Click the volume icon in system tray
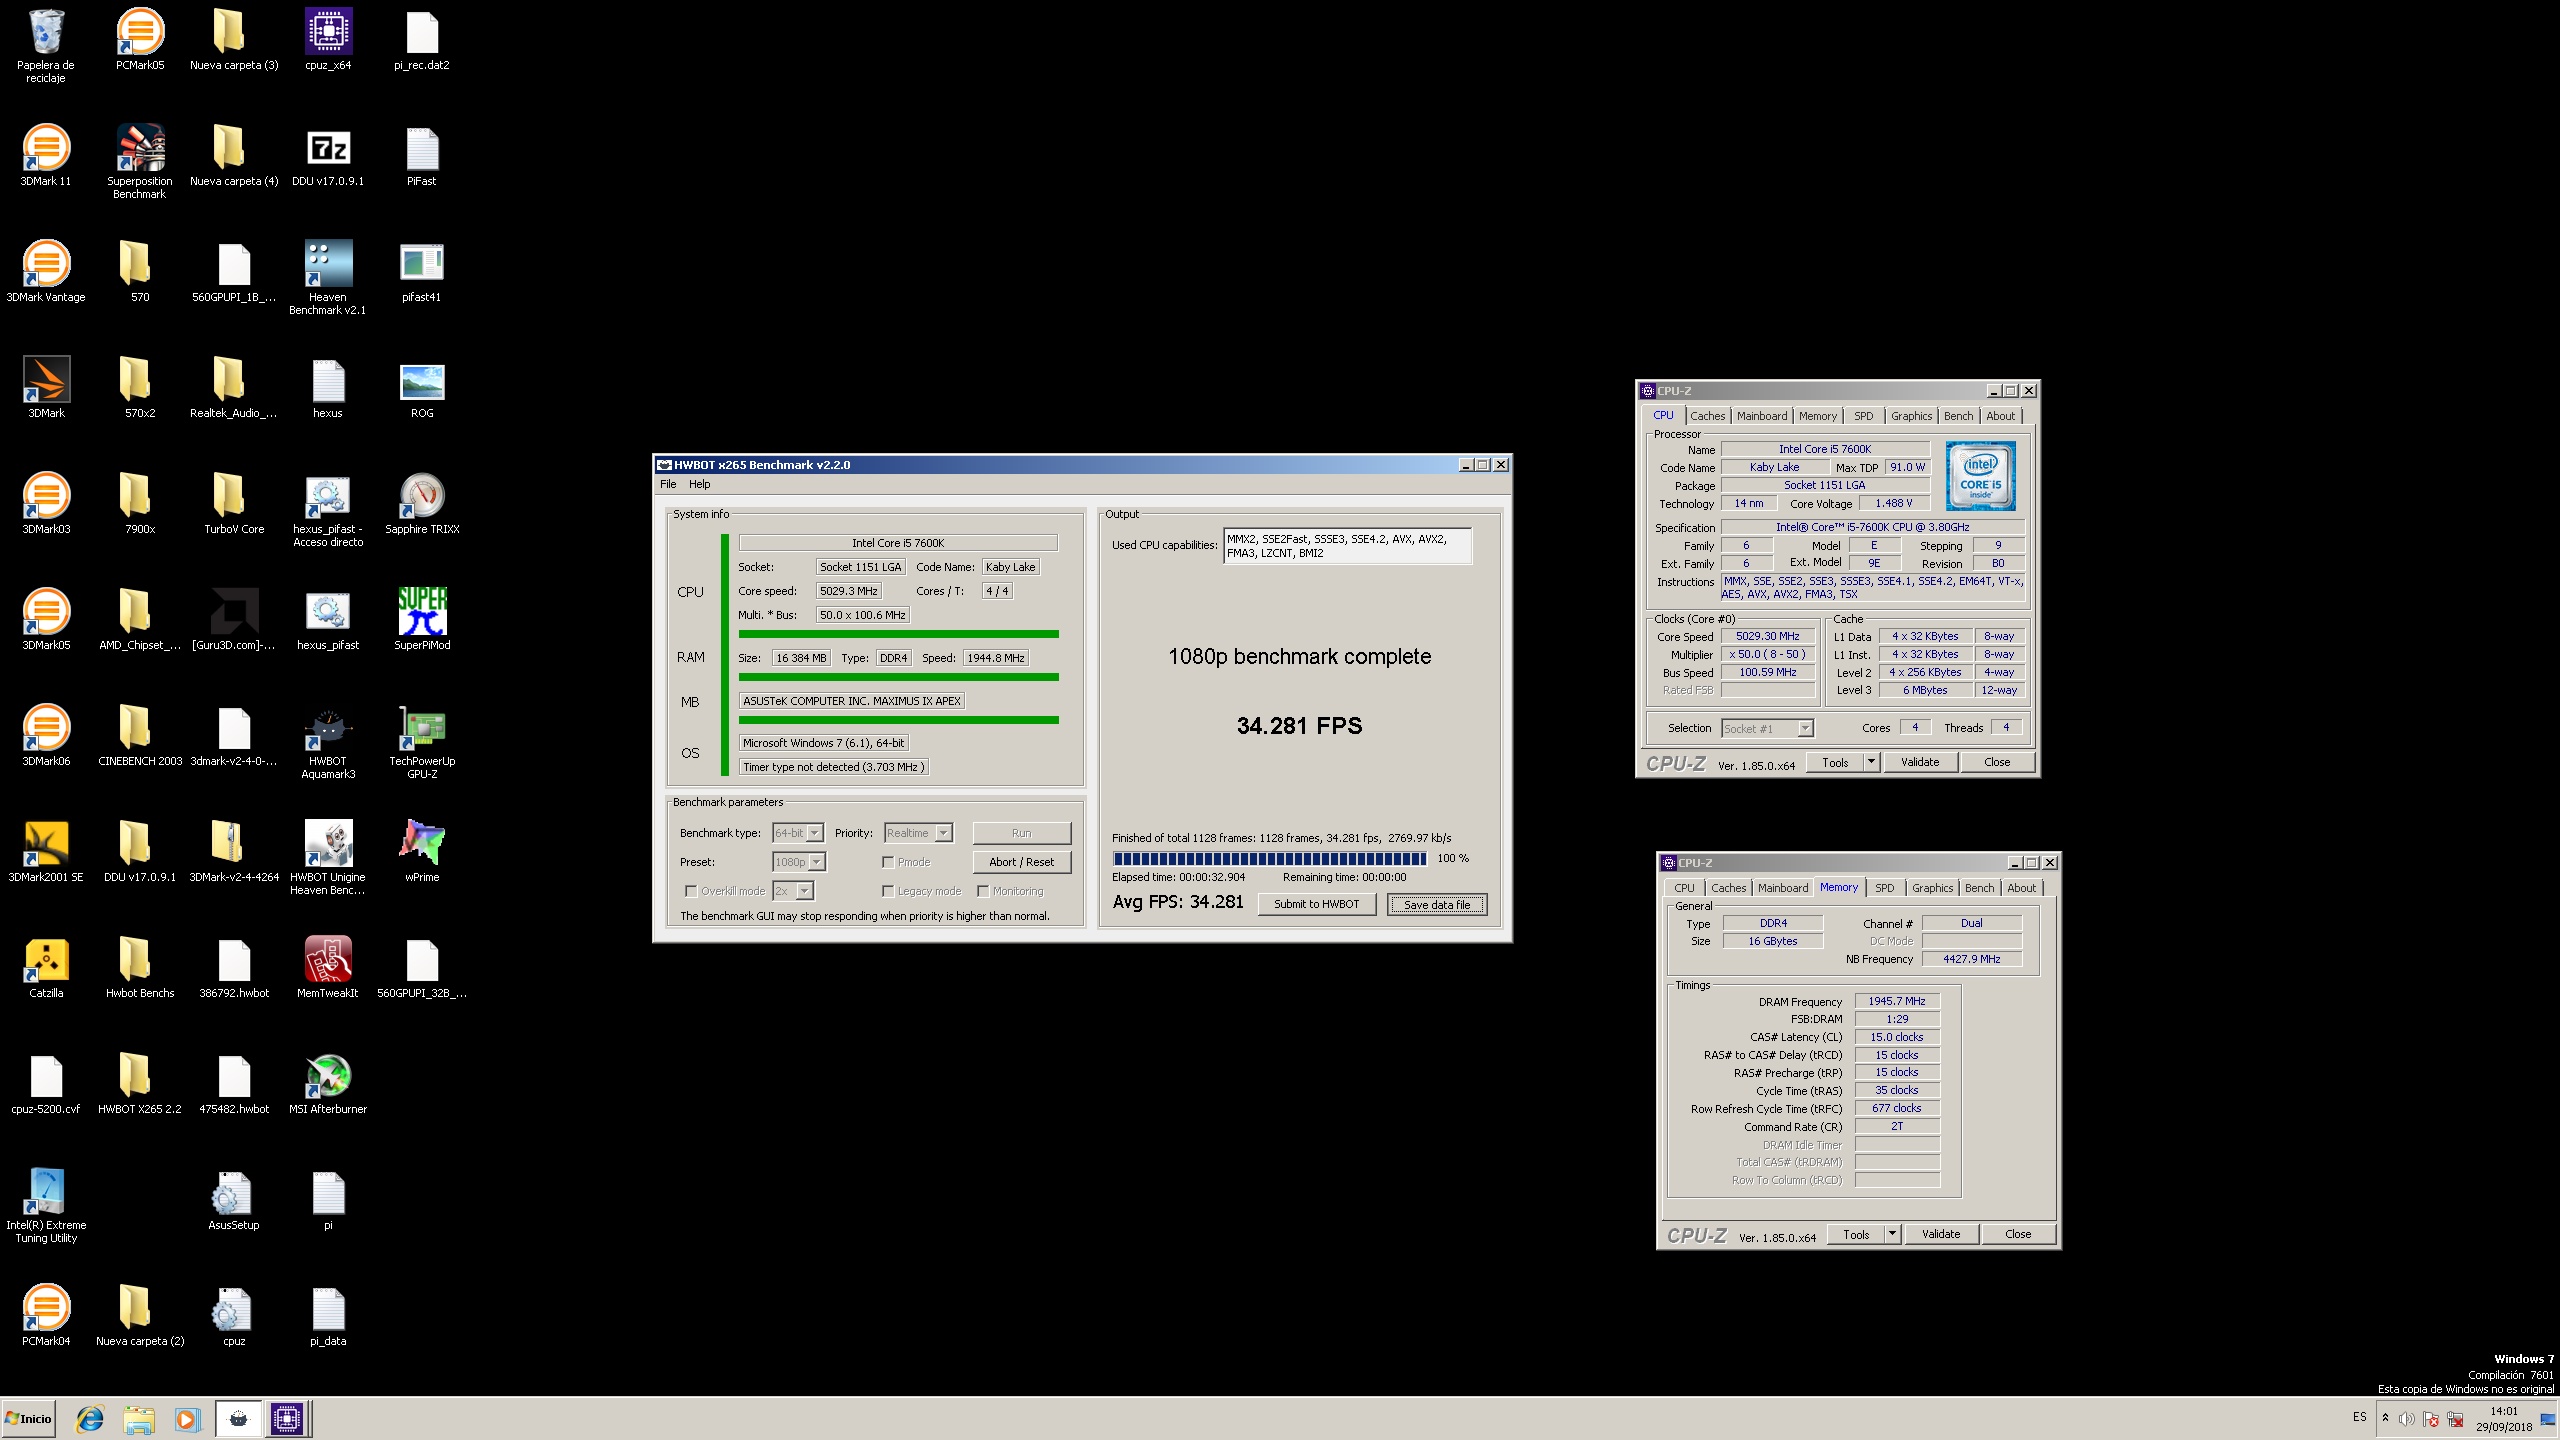 [2407, 1419]
